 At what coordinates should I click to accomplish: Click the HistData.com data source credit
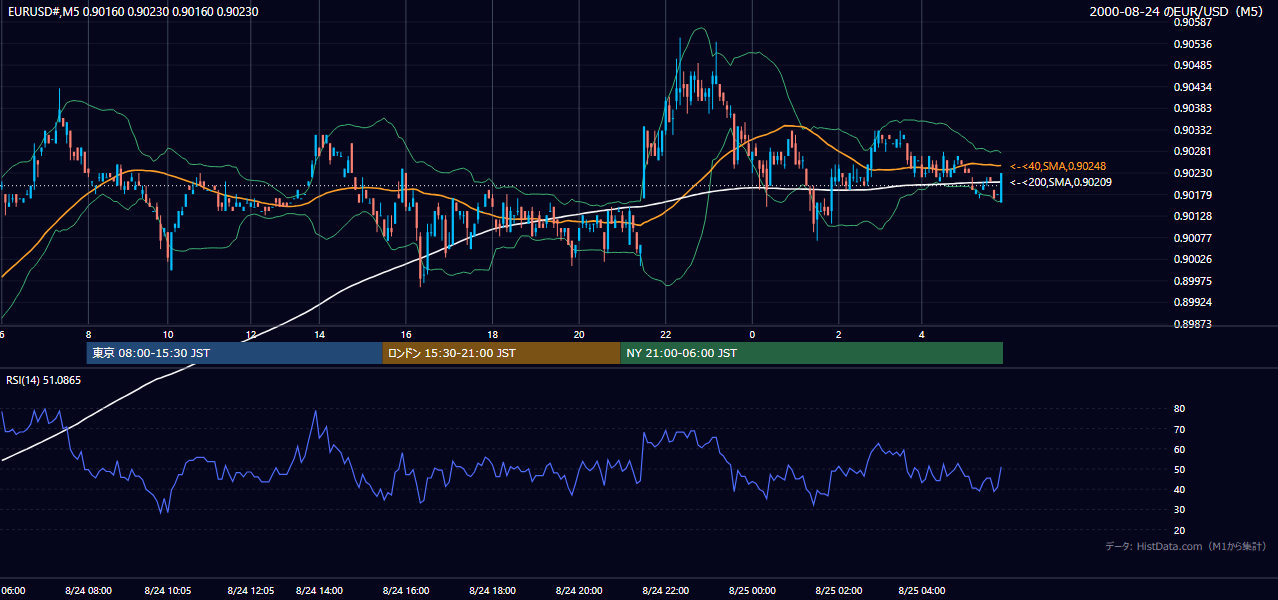point(1186,546)
